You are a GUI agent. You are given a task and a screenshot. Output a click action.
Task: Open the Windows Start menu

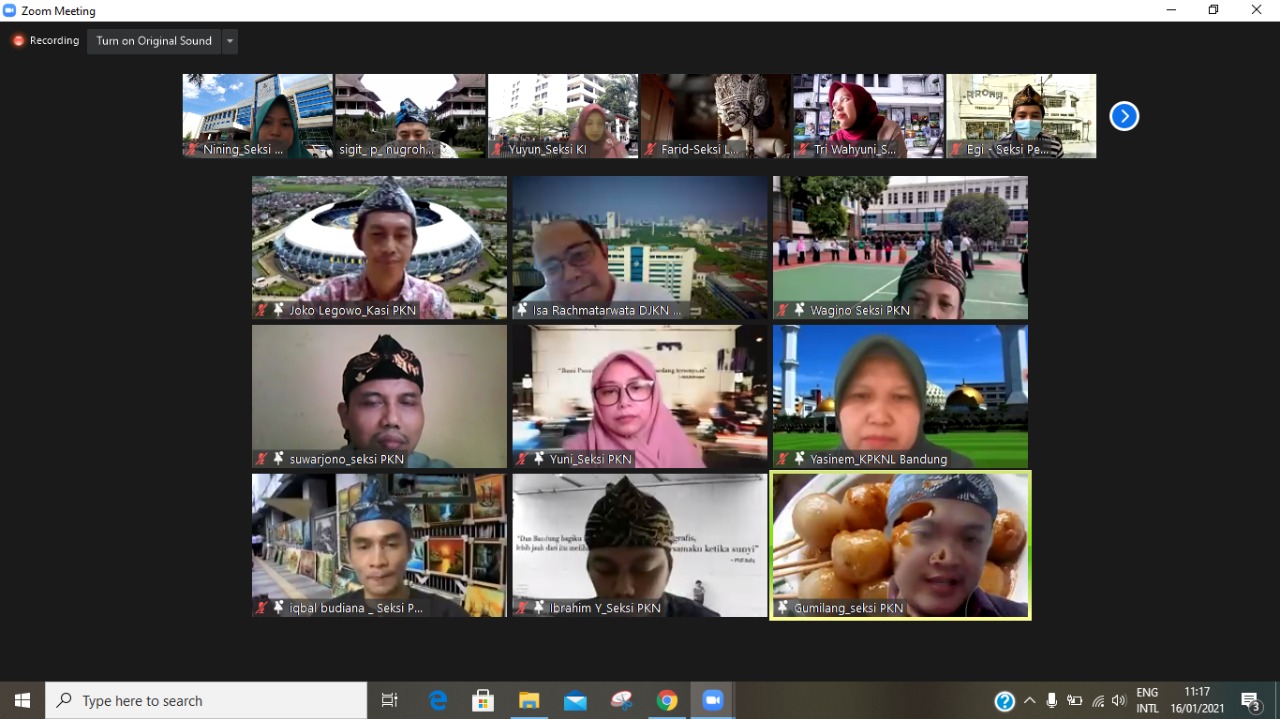[22, 701]
